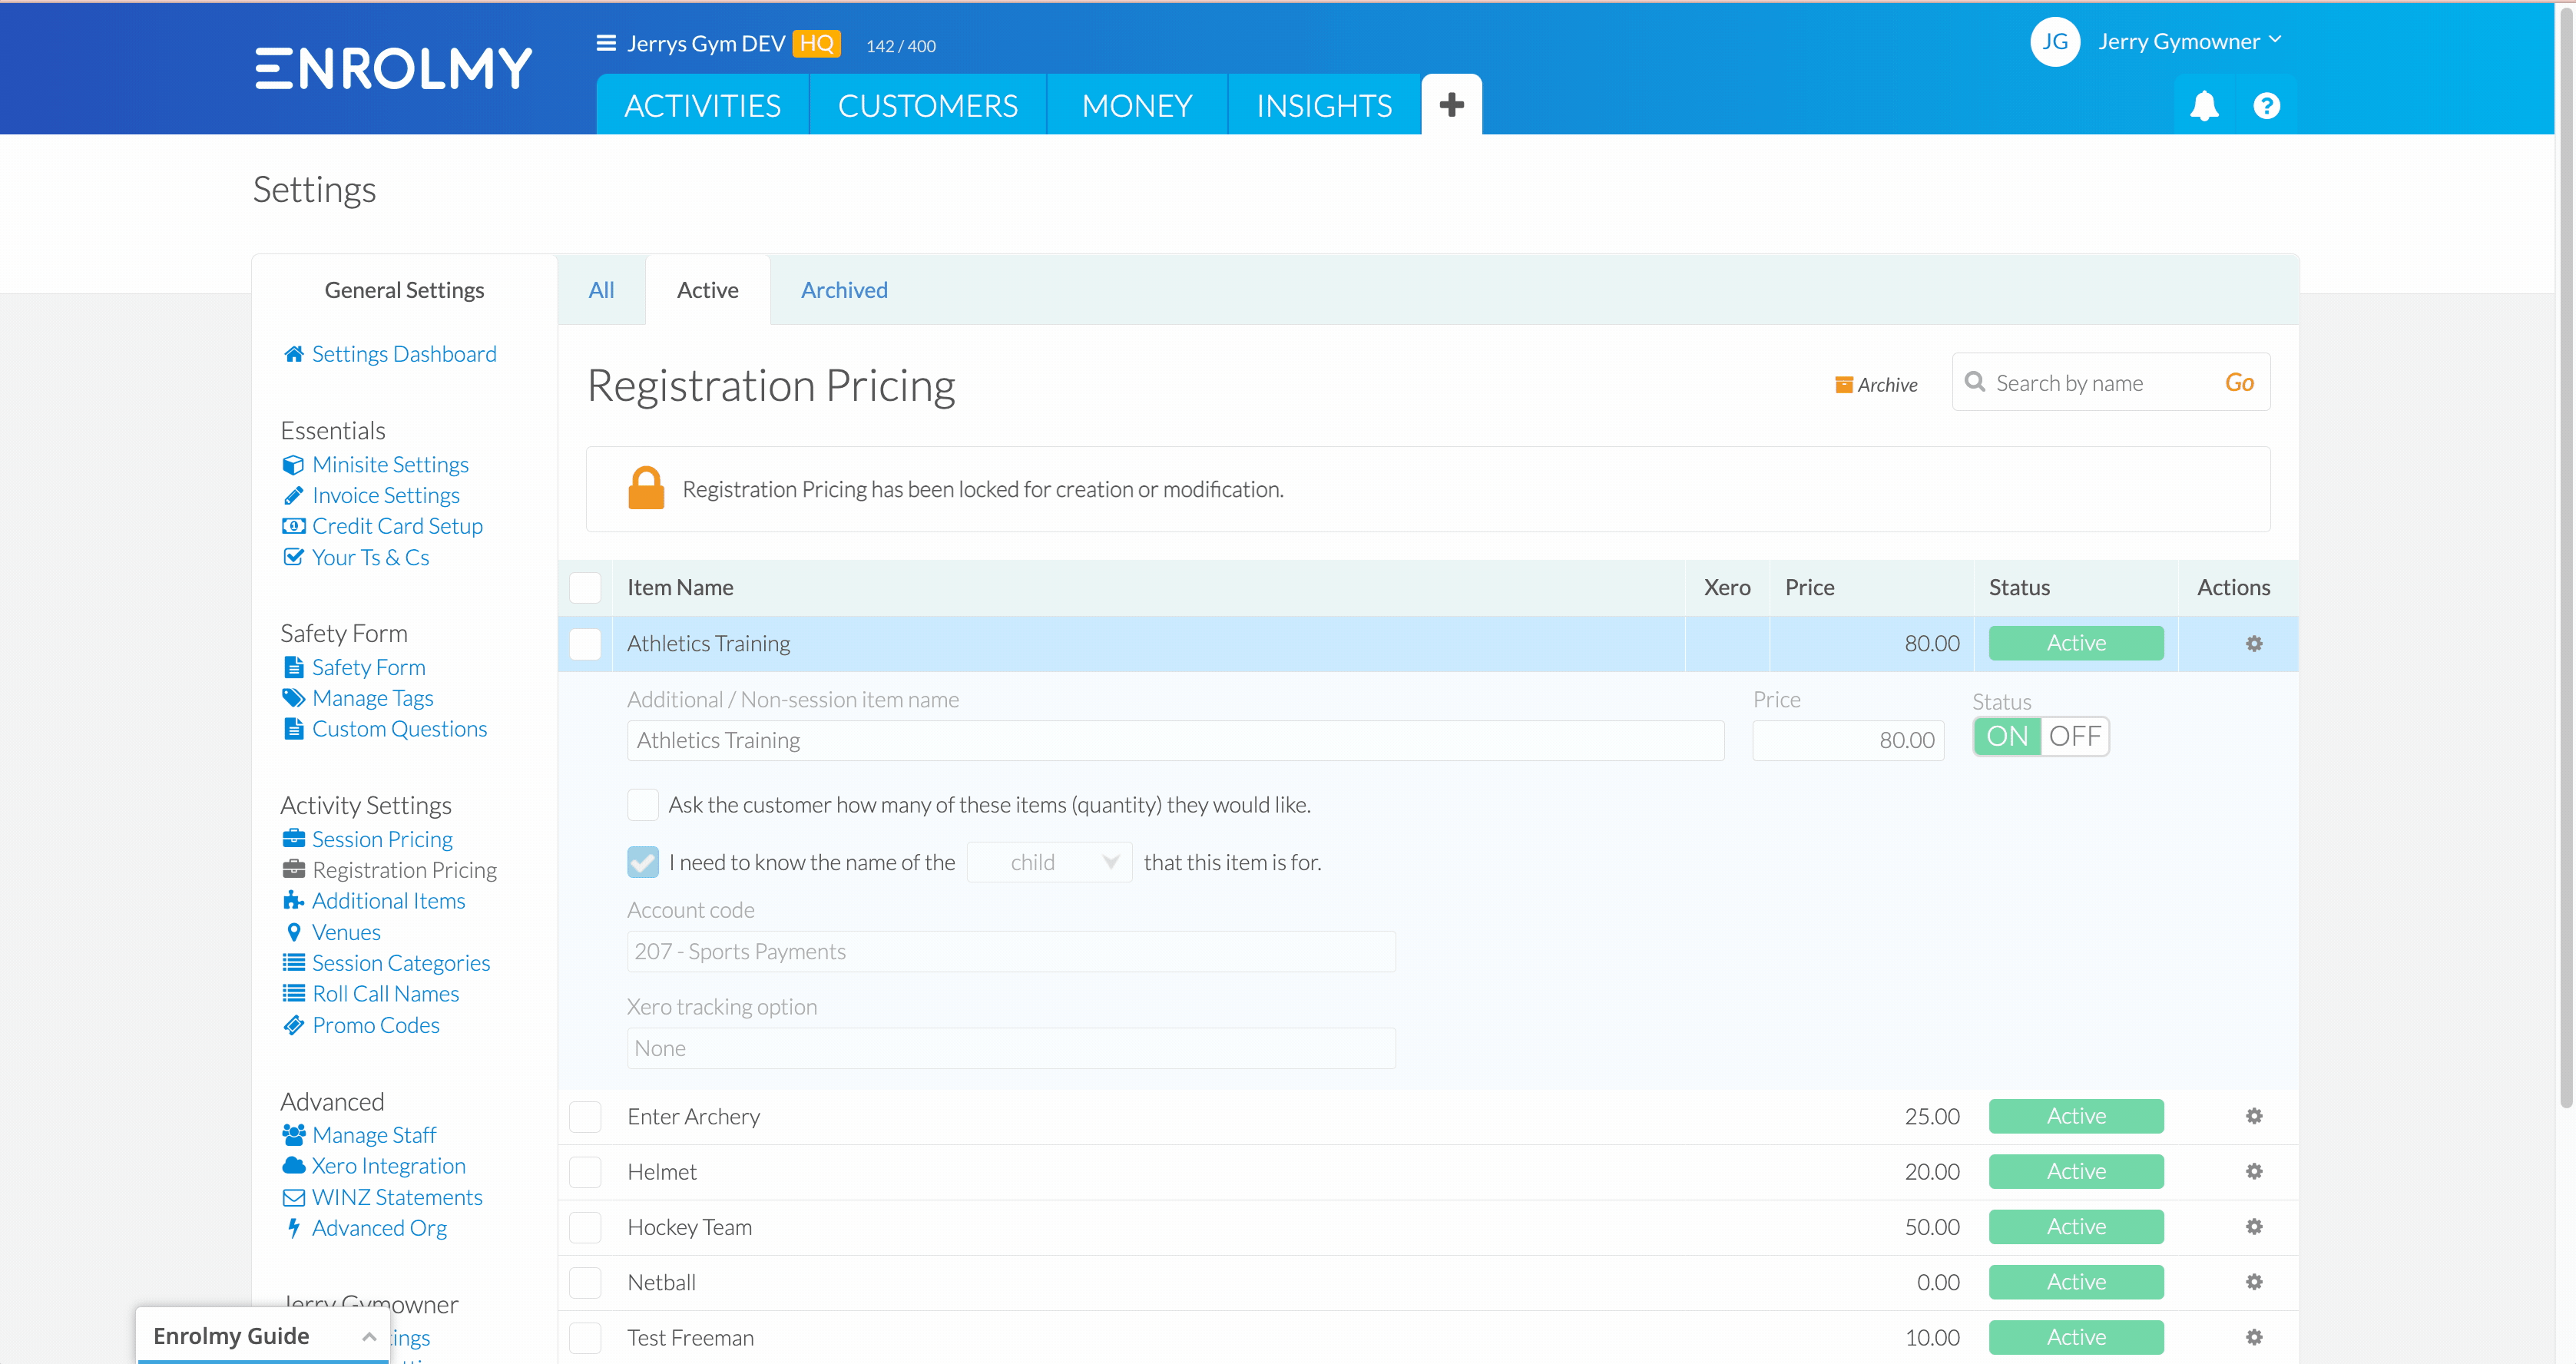Click the map pin icon next to Venues

[x=293, y=932]
